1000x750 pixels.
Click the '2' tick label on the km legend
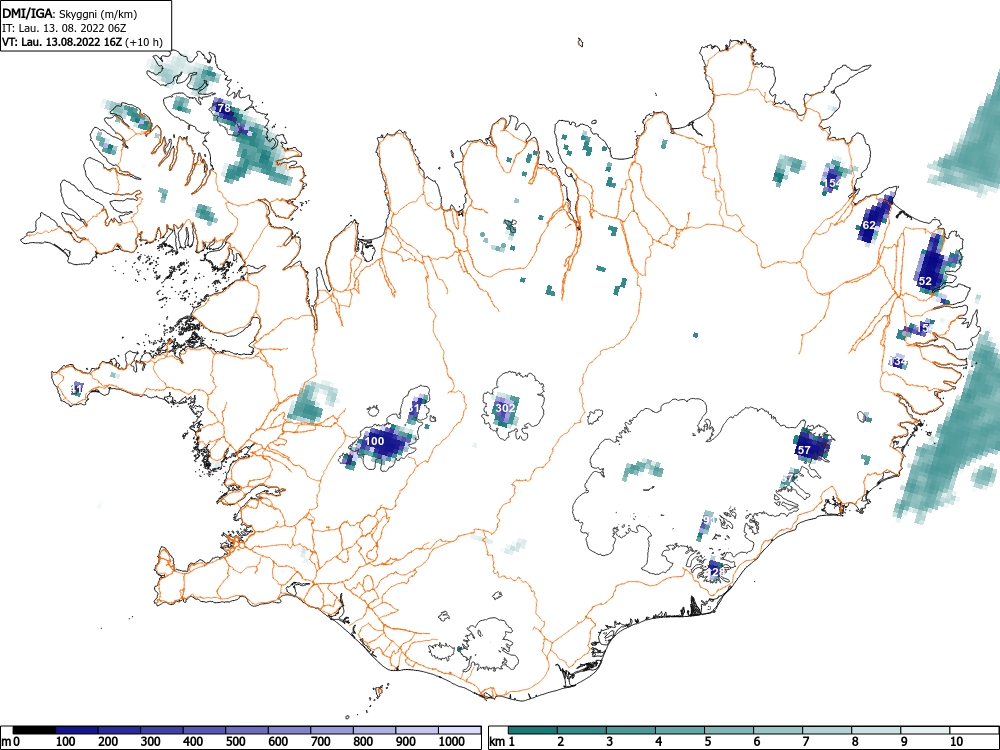tap(561, 741)
